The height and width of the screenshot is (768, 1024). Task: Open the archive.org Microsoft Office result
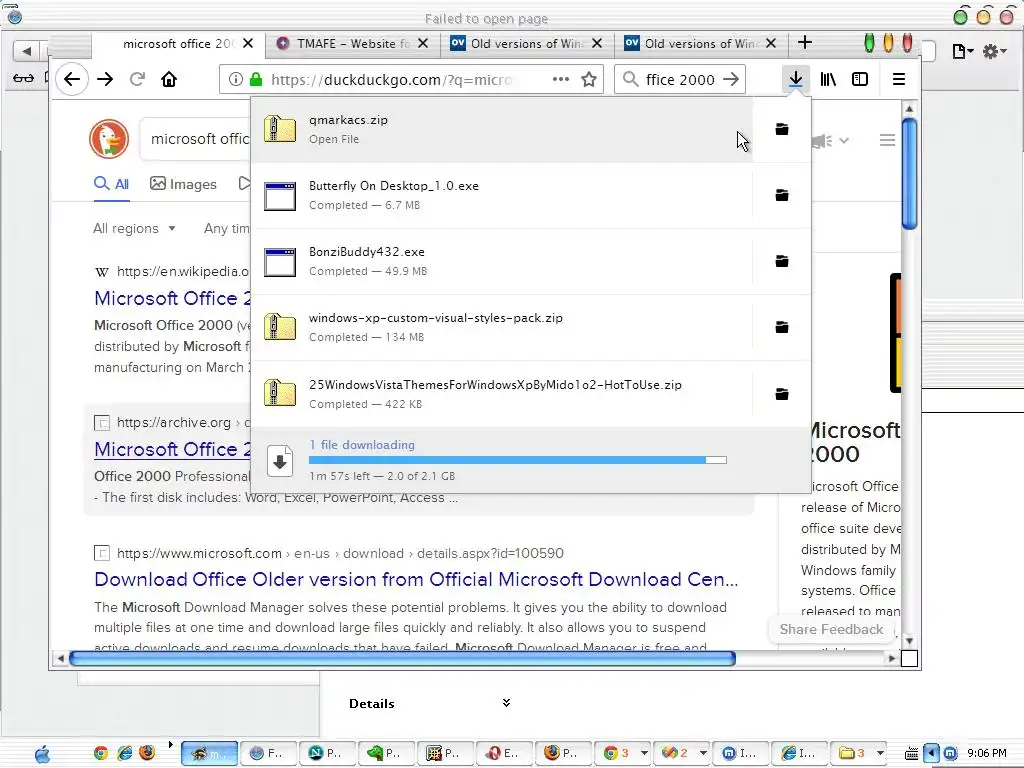point(172,449)
